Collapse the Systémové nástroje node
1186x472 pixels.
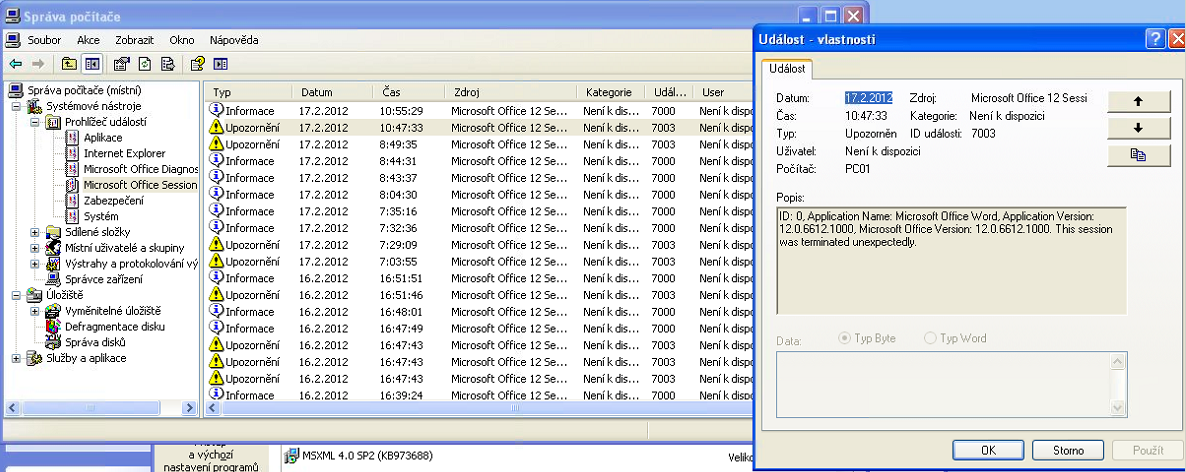[15, 106]
